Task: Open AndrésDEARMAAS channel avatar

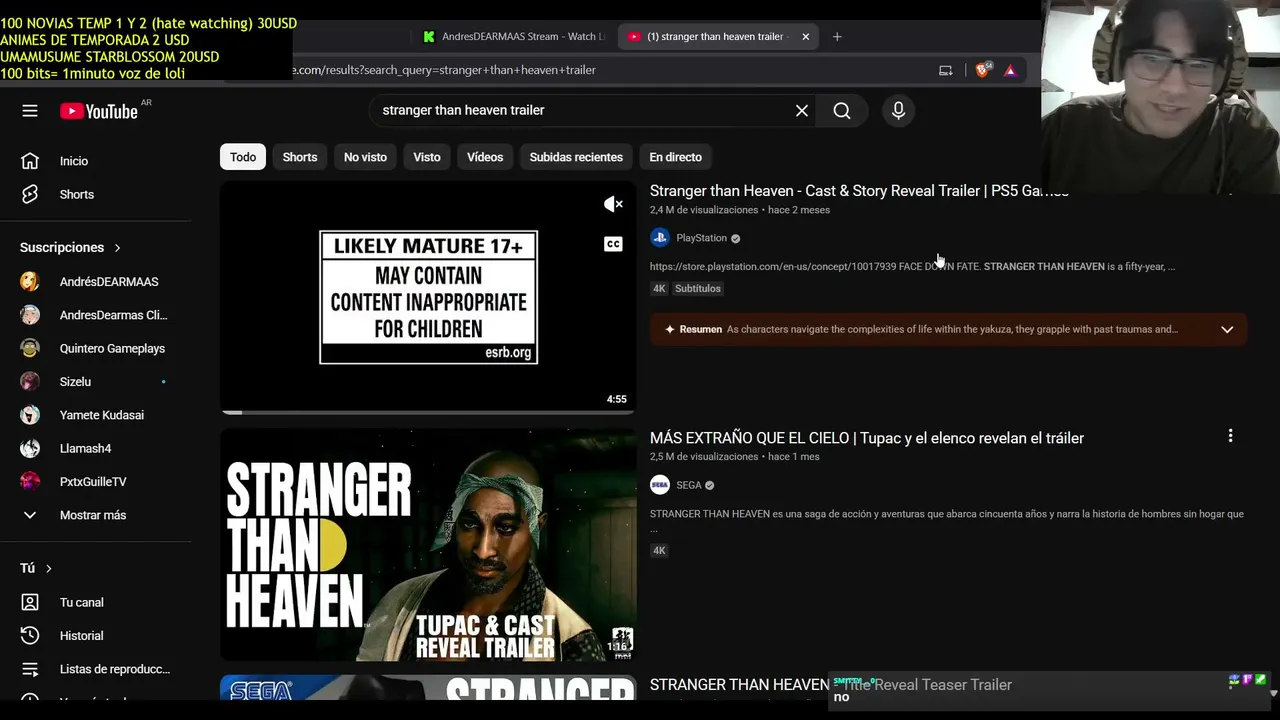Action: pos(30,282)
